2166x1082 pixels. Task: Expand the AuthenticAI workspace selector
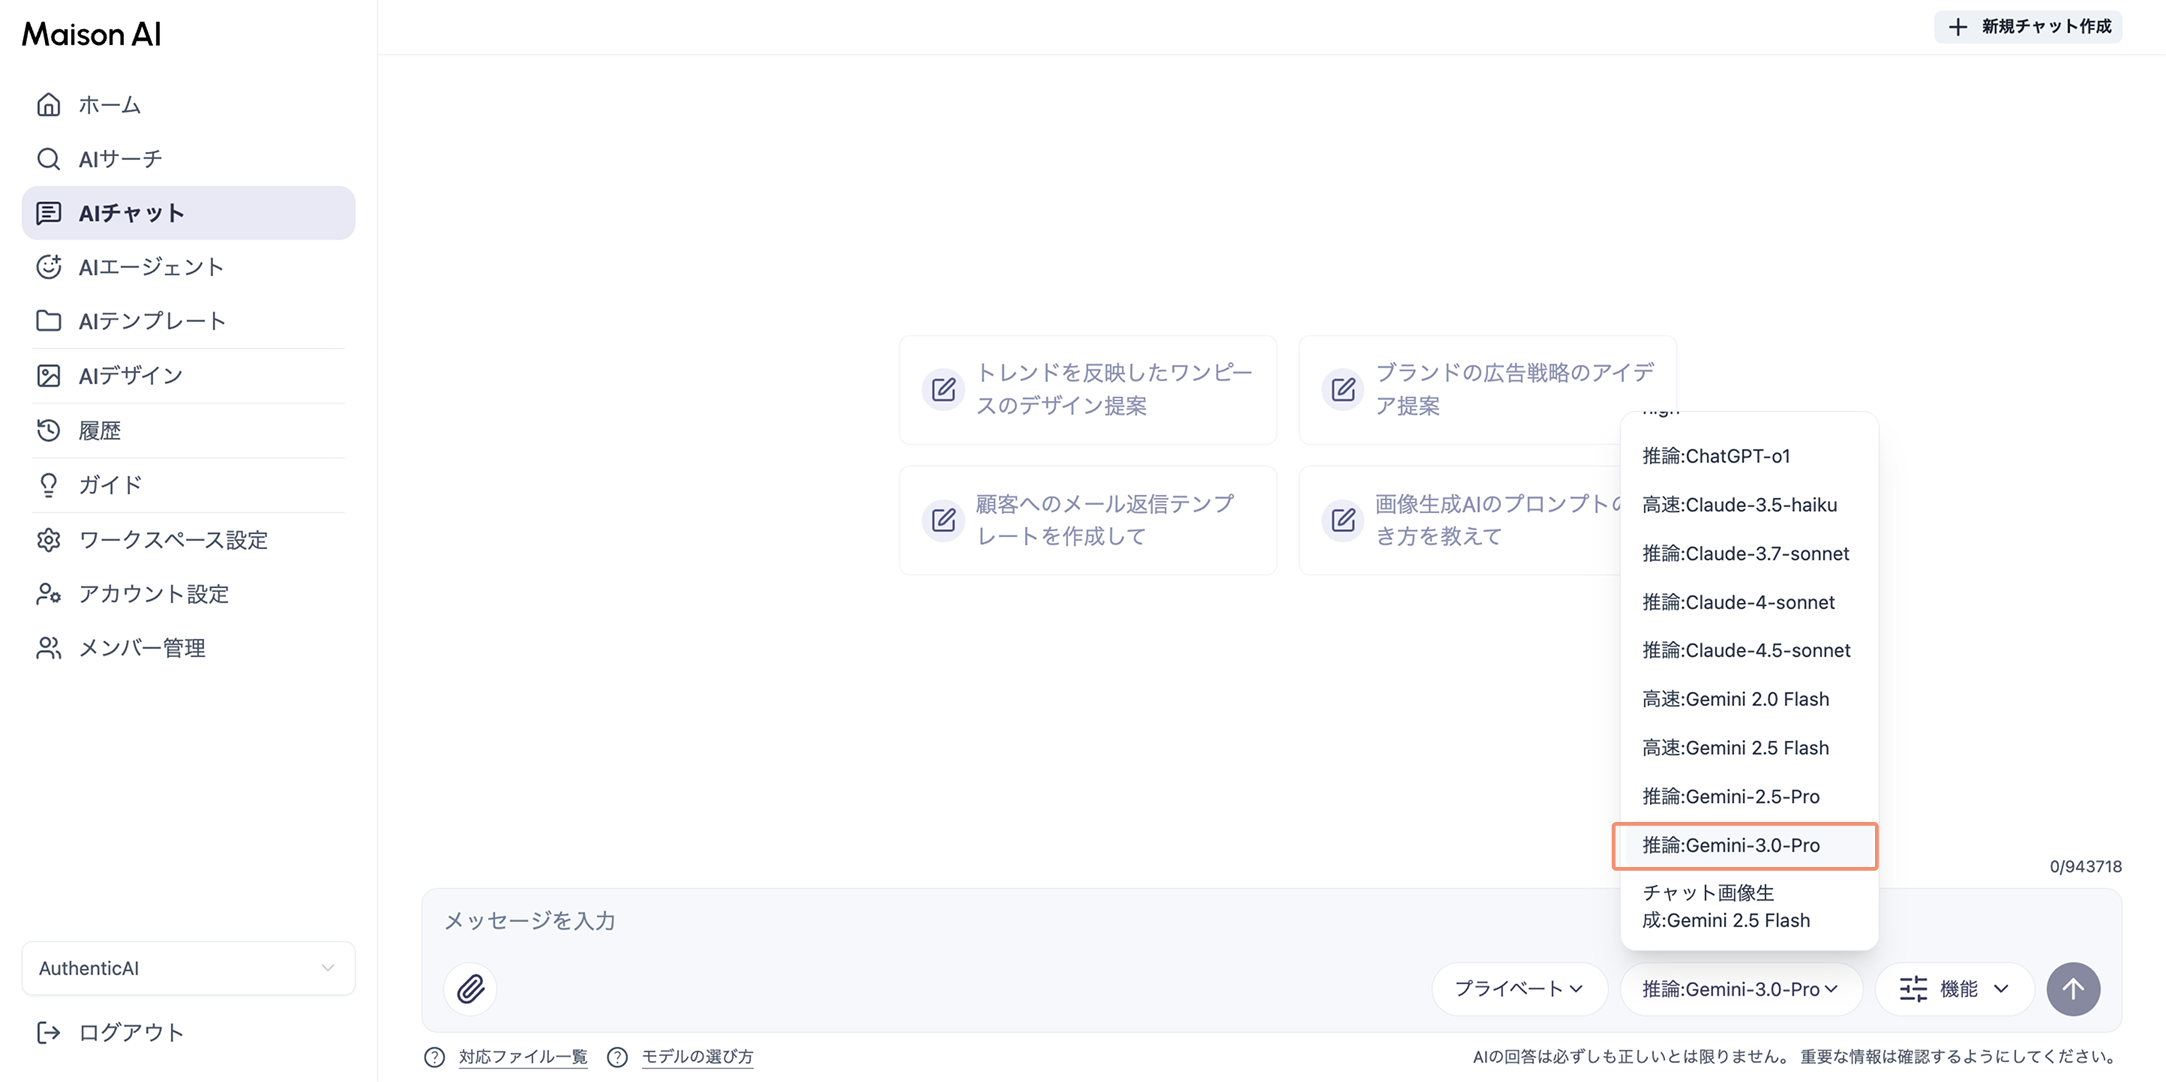(x=188, y=968)
